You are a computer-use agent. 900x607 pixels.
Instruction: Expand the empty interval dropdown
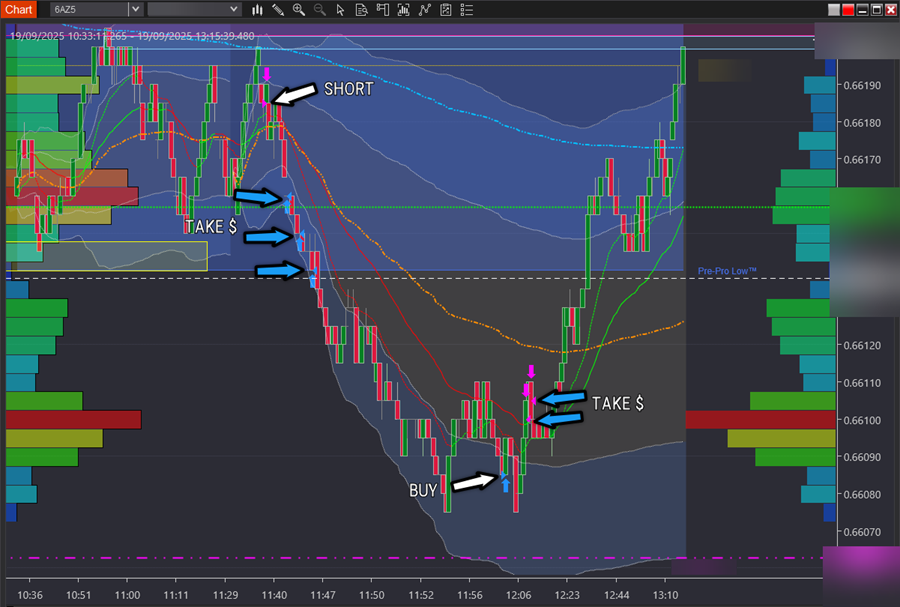[x=234, y=9]
